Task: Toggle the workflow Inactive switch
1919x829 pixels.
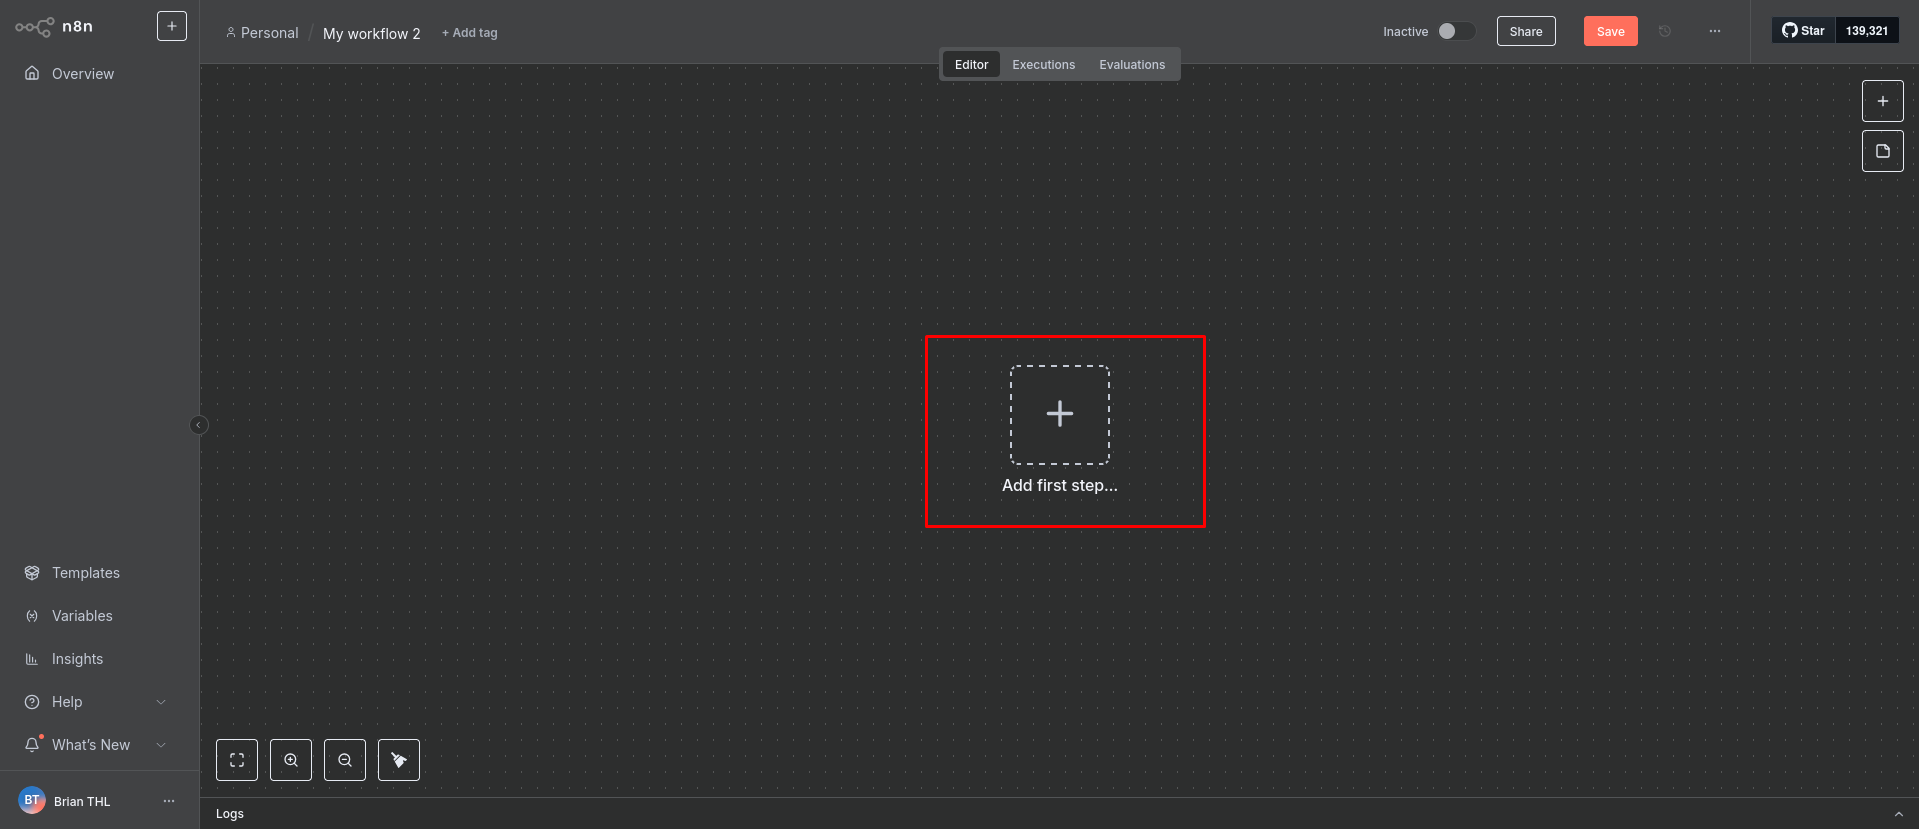Action: [1456, 31]
